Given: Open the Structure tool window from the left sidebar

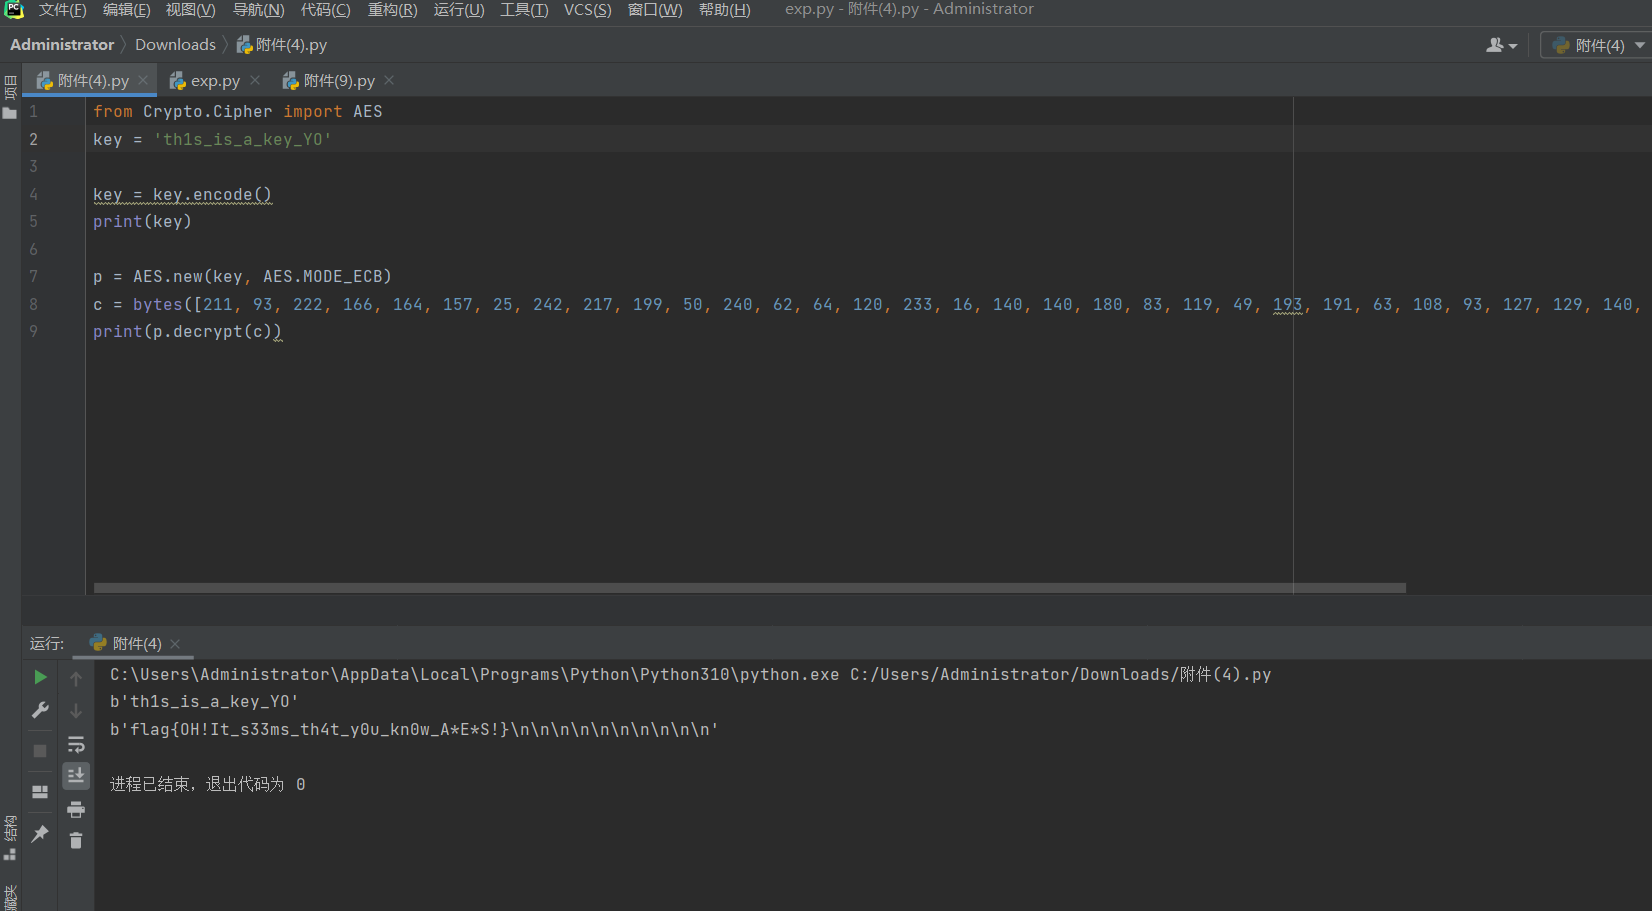Looking at the screenshot, I should click(x=10, y=838).
